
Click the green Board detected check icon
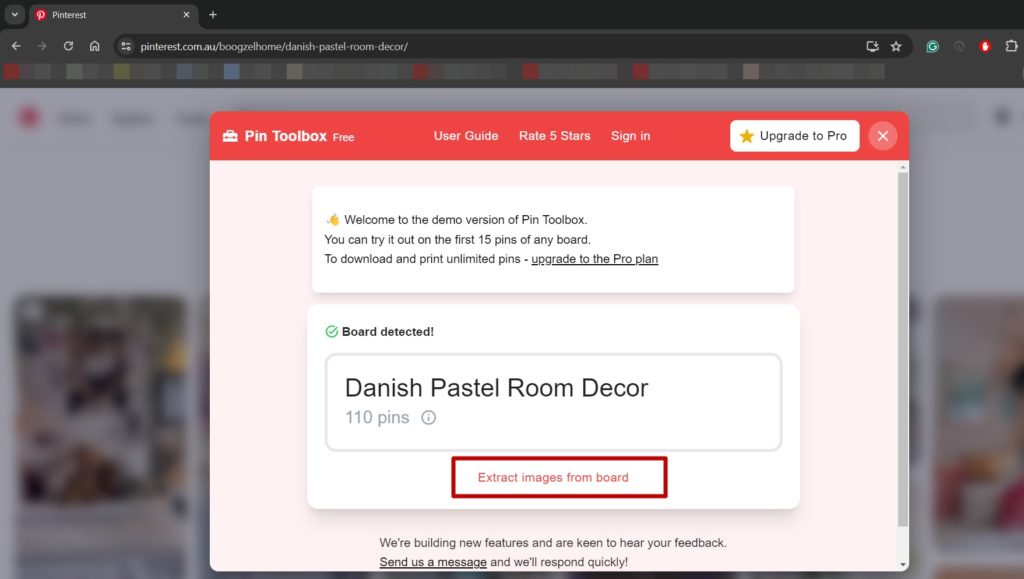[x=332, y=332]
